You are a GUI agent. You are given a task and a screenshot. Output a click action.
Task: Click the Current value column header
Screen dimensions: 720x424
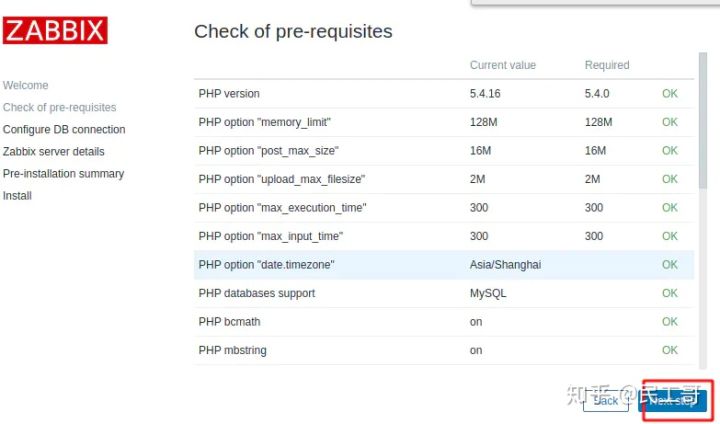503,65
